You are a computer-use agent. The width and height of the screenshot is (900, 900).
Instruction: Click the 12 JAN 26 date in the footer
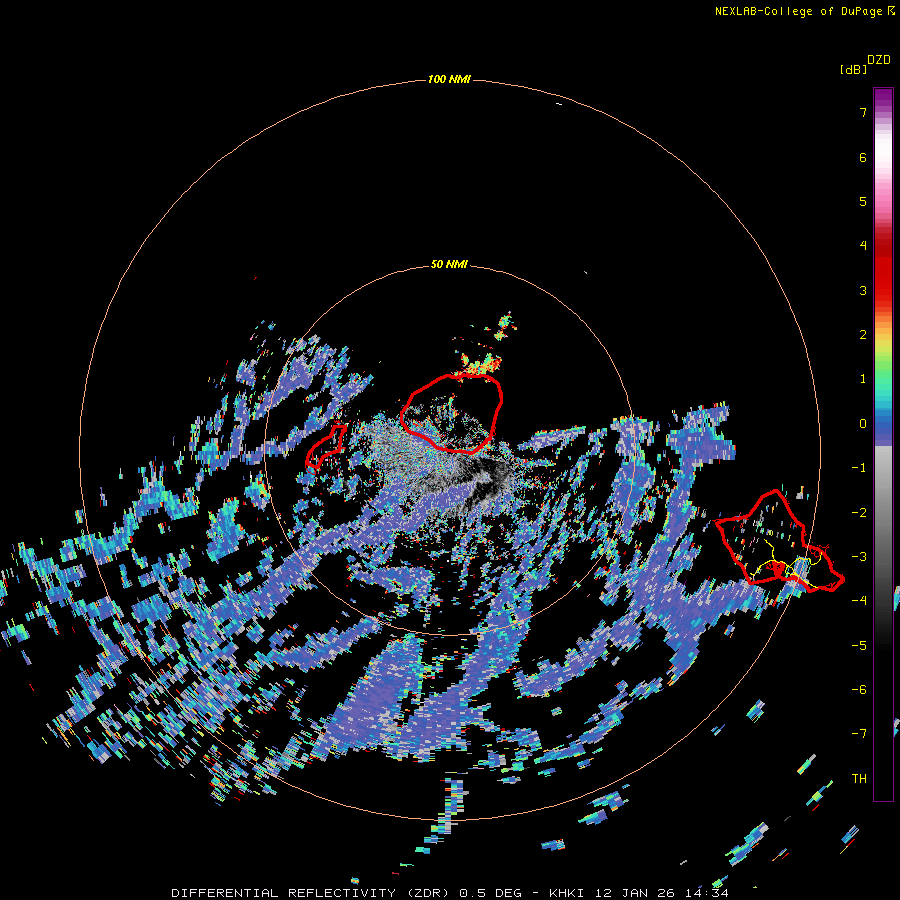[635, 893]
